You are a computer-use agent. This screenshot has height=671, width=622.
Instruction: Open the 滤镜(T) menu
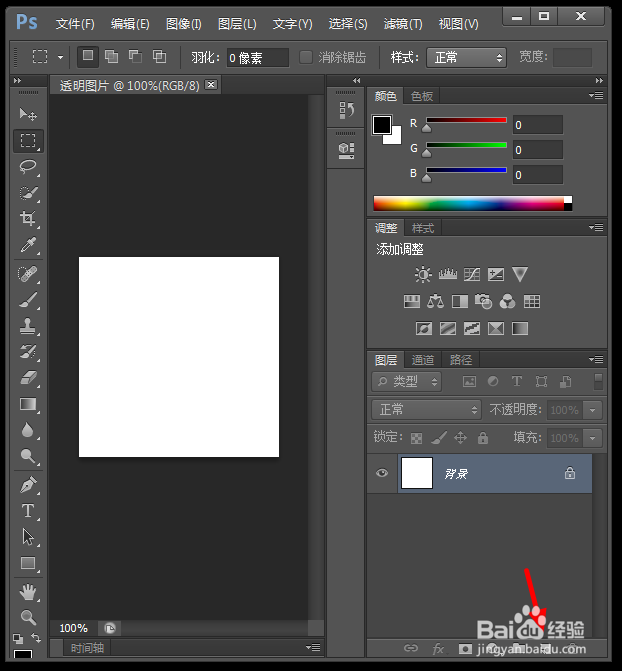coord(403,24)
